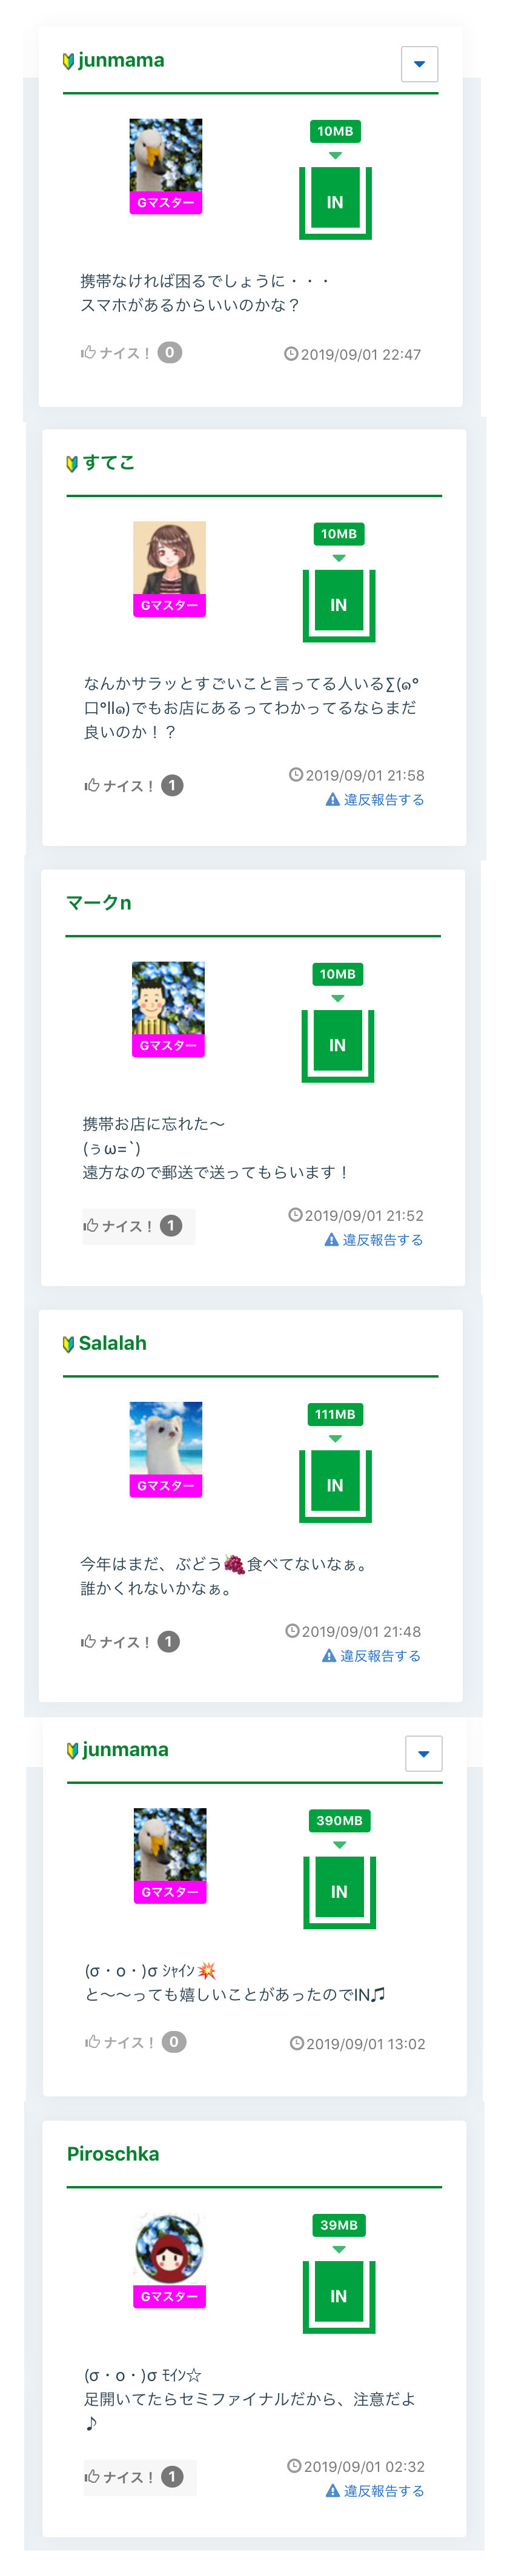This screenshot has width=510, height=2576.
Task: Report Piroschka's post as violation
Action: point(375,2491)
